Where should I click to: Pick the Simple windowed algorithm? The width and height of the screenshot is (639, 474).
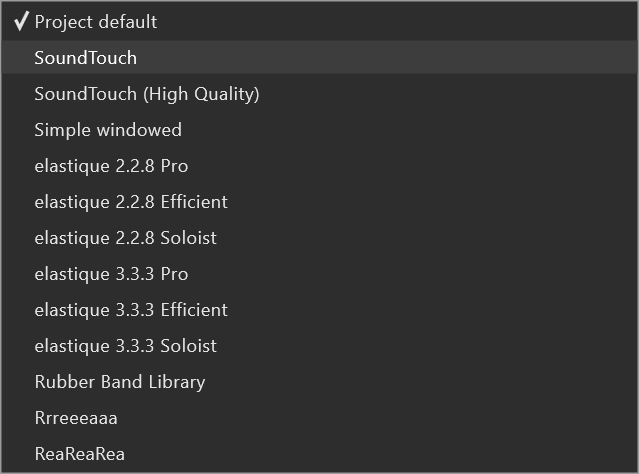coord(320,130)
